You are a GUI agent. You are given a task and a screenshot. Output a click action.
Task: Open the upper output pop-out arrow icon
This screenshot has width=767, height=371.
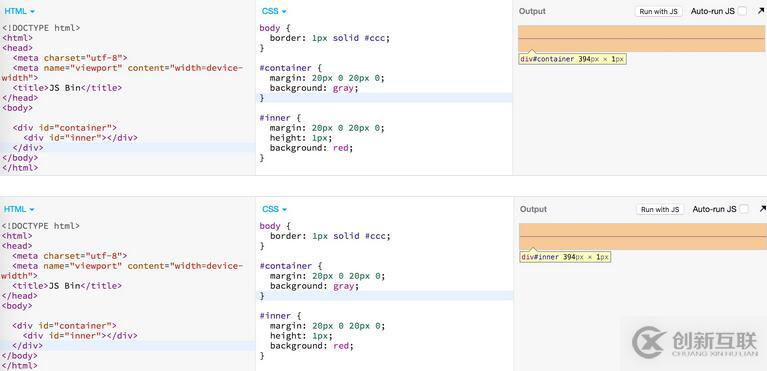(762, 11)
